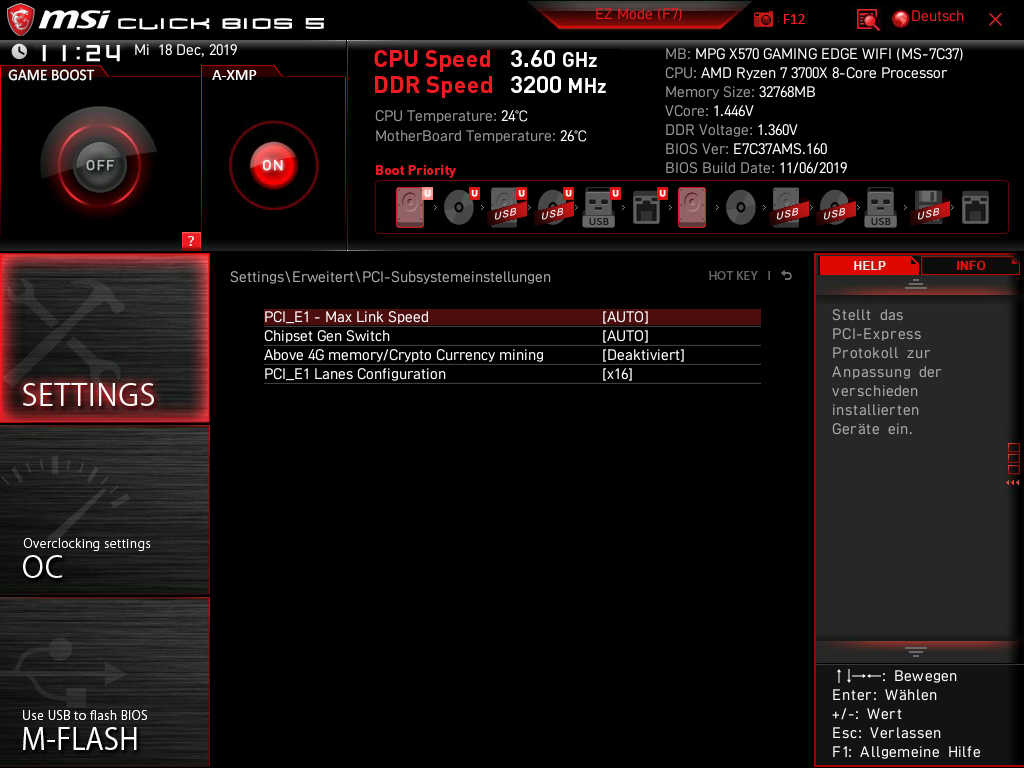1024x768 pixels.
Task: Click the DDR Voltage 1.360V reading
Action: pos(731,130)
